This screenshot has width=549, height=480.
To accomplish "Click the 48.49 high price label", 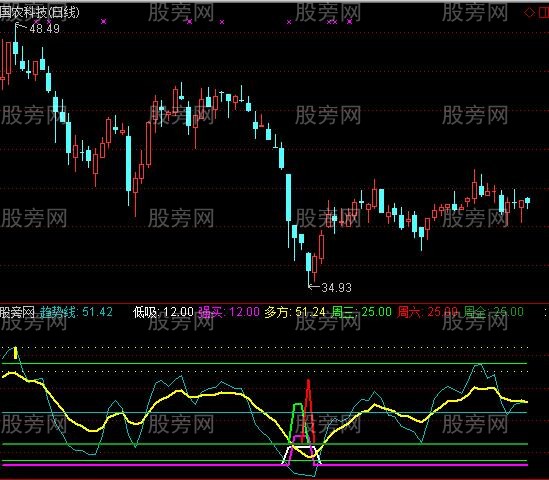I will click(x=44, y=29).
